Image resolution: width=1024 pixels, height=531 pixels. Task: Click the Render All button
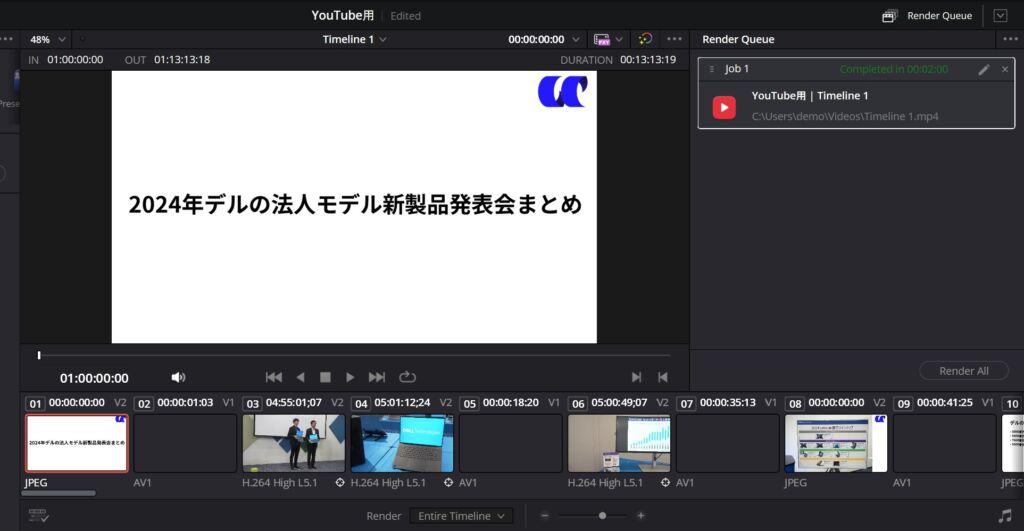(963, 371)
